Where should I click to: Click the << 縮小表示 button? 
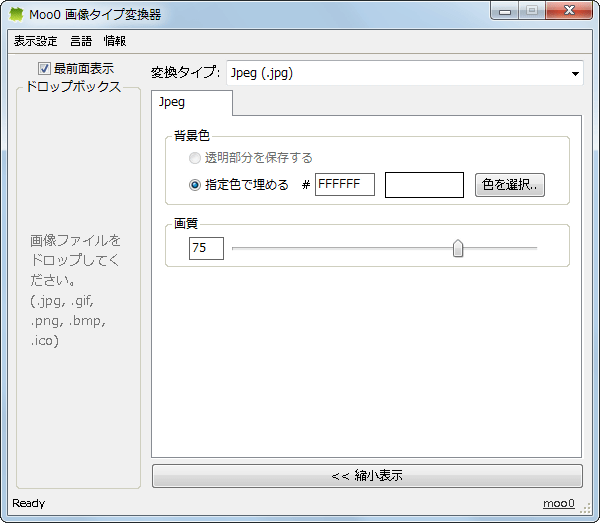[367, 476]
